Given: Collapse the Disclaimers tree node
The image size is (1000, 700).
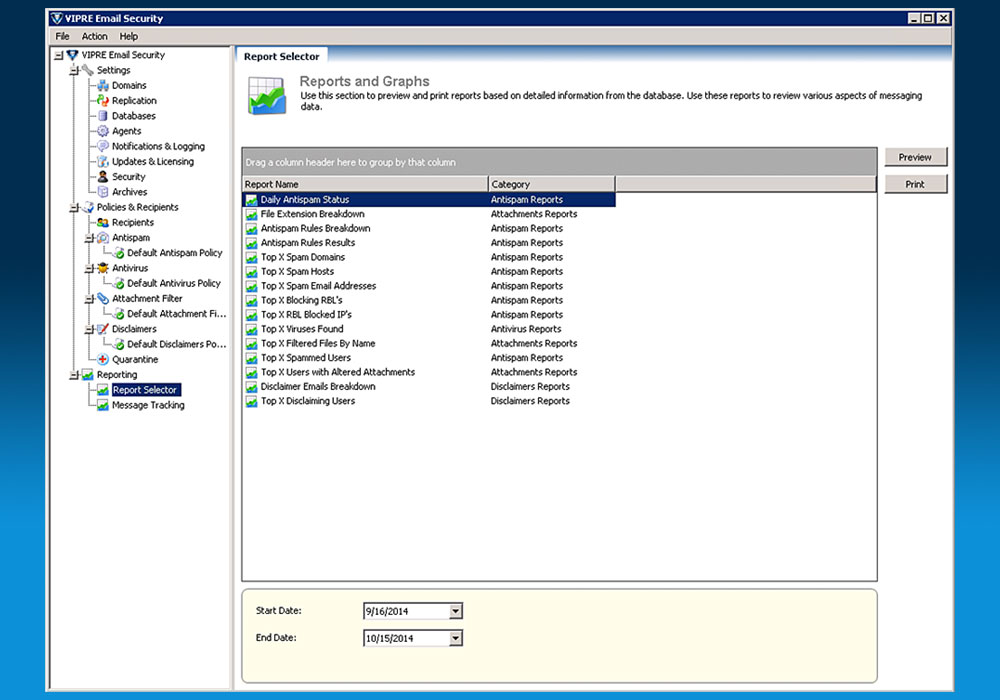Looking at the screenshot, I should tap(89, 330).
